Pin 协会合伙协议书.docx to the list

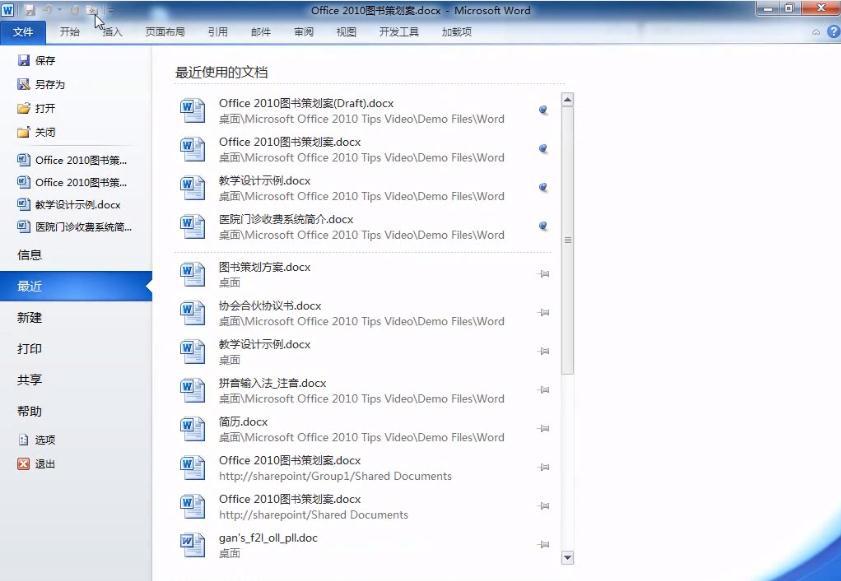[543, 313]
